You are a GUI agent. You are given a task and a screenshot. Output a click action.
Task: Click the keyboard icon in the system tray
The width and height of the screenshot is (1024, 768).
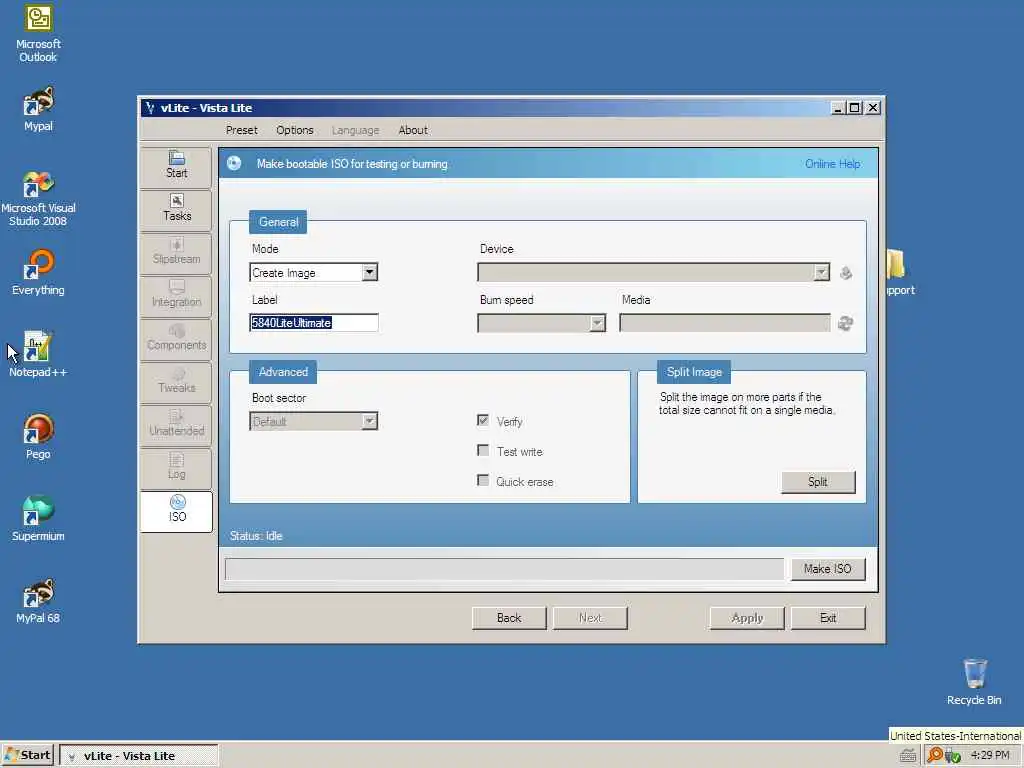click(908, 756)
